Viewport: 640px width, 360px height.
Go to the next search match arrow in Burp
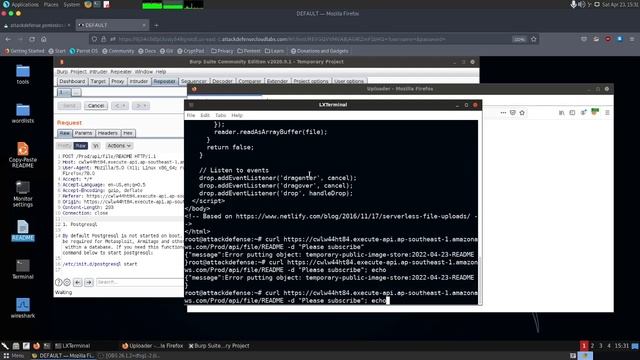pos(89,282)
